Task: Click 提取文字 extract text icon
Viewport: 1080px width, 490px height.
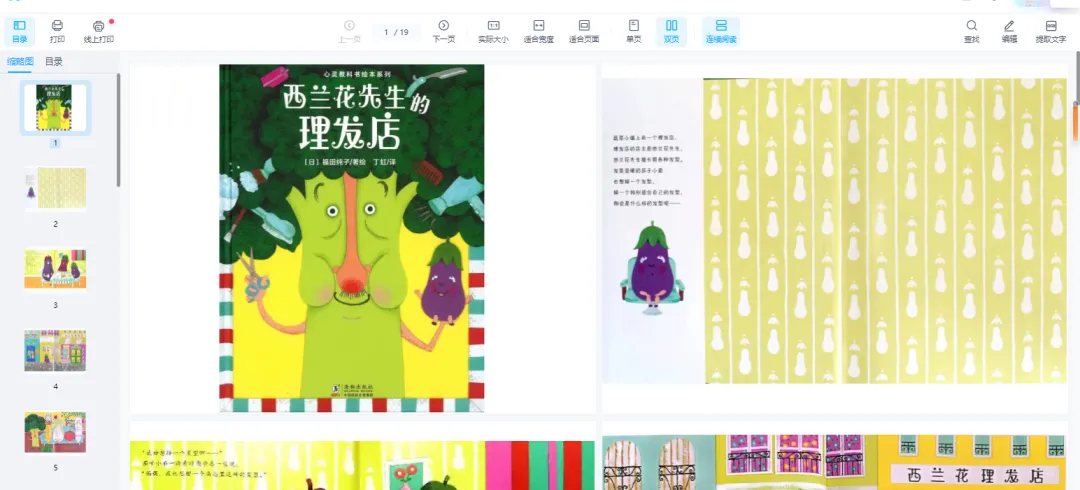Action: tap(1051, 32)
